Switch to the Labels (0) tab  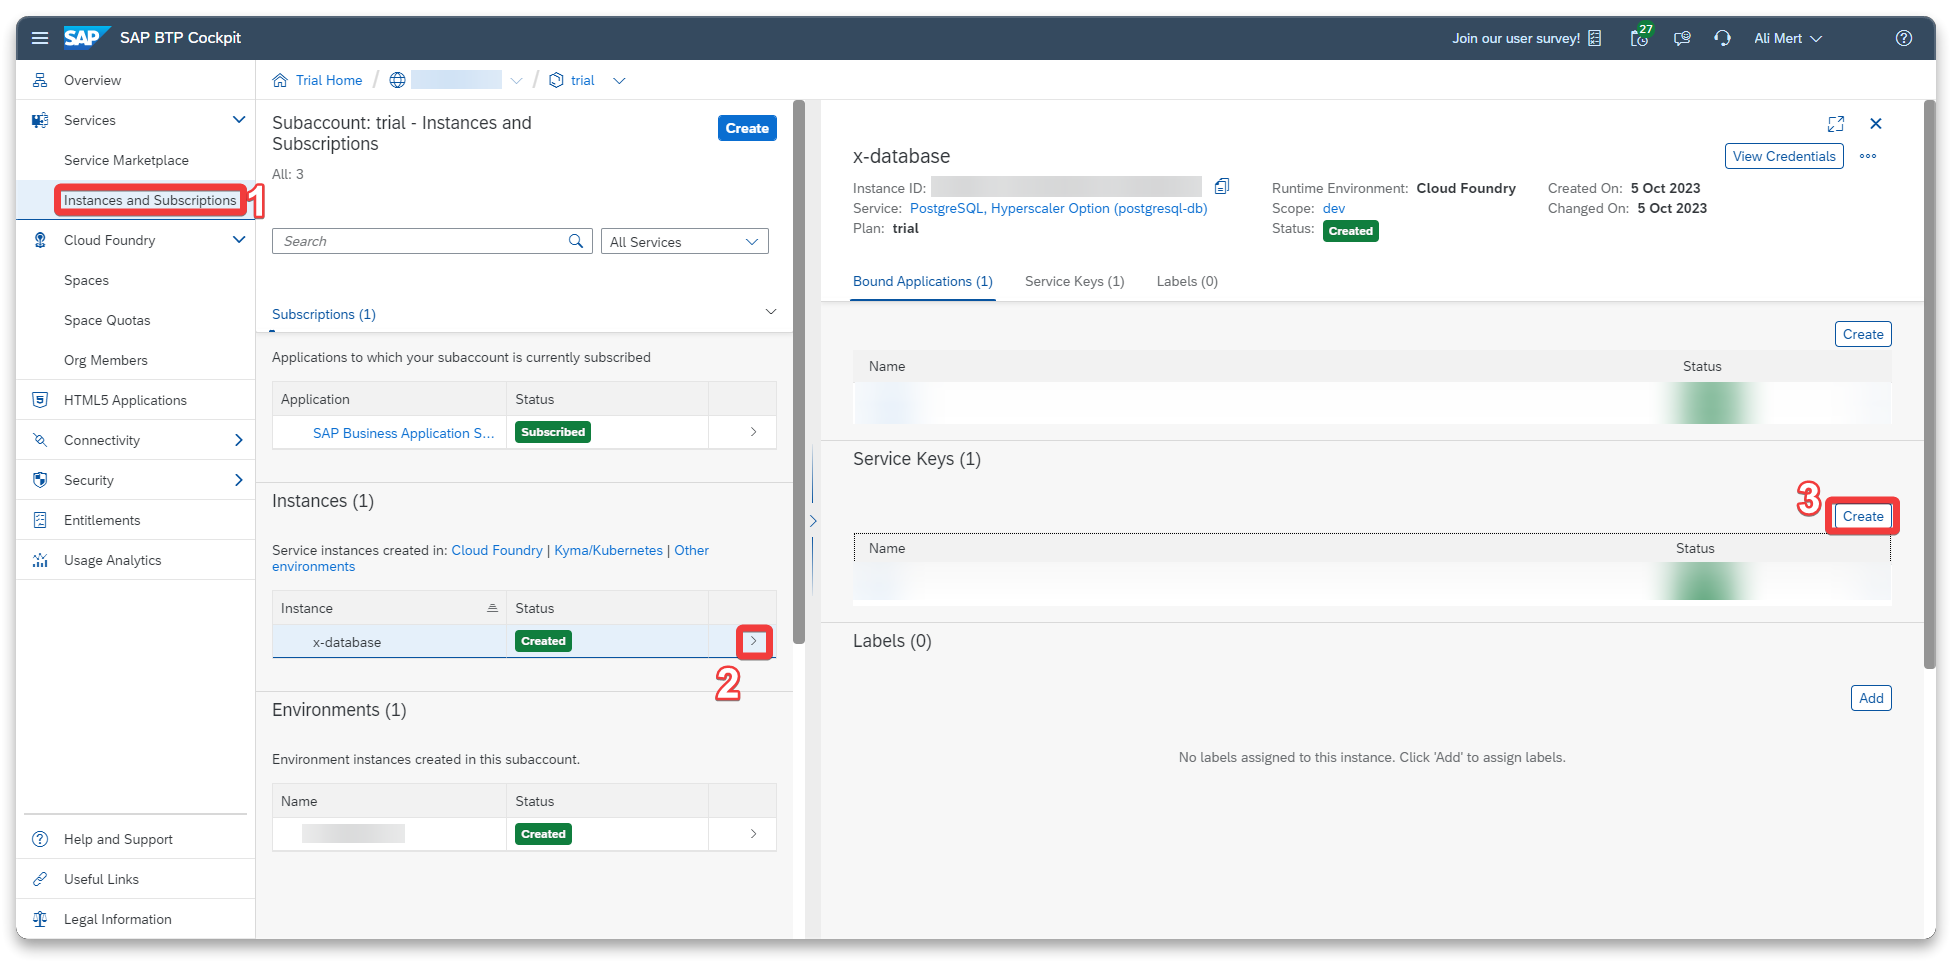(1187, 282)
